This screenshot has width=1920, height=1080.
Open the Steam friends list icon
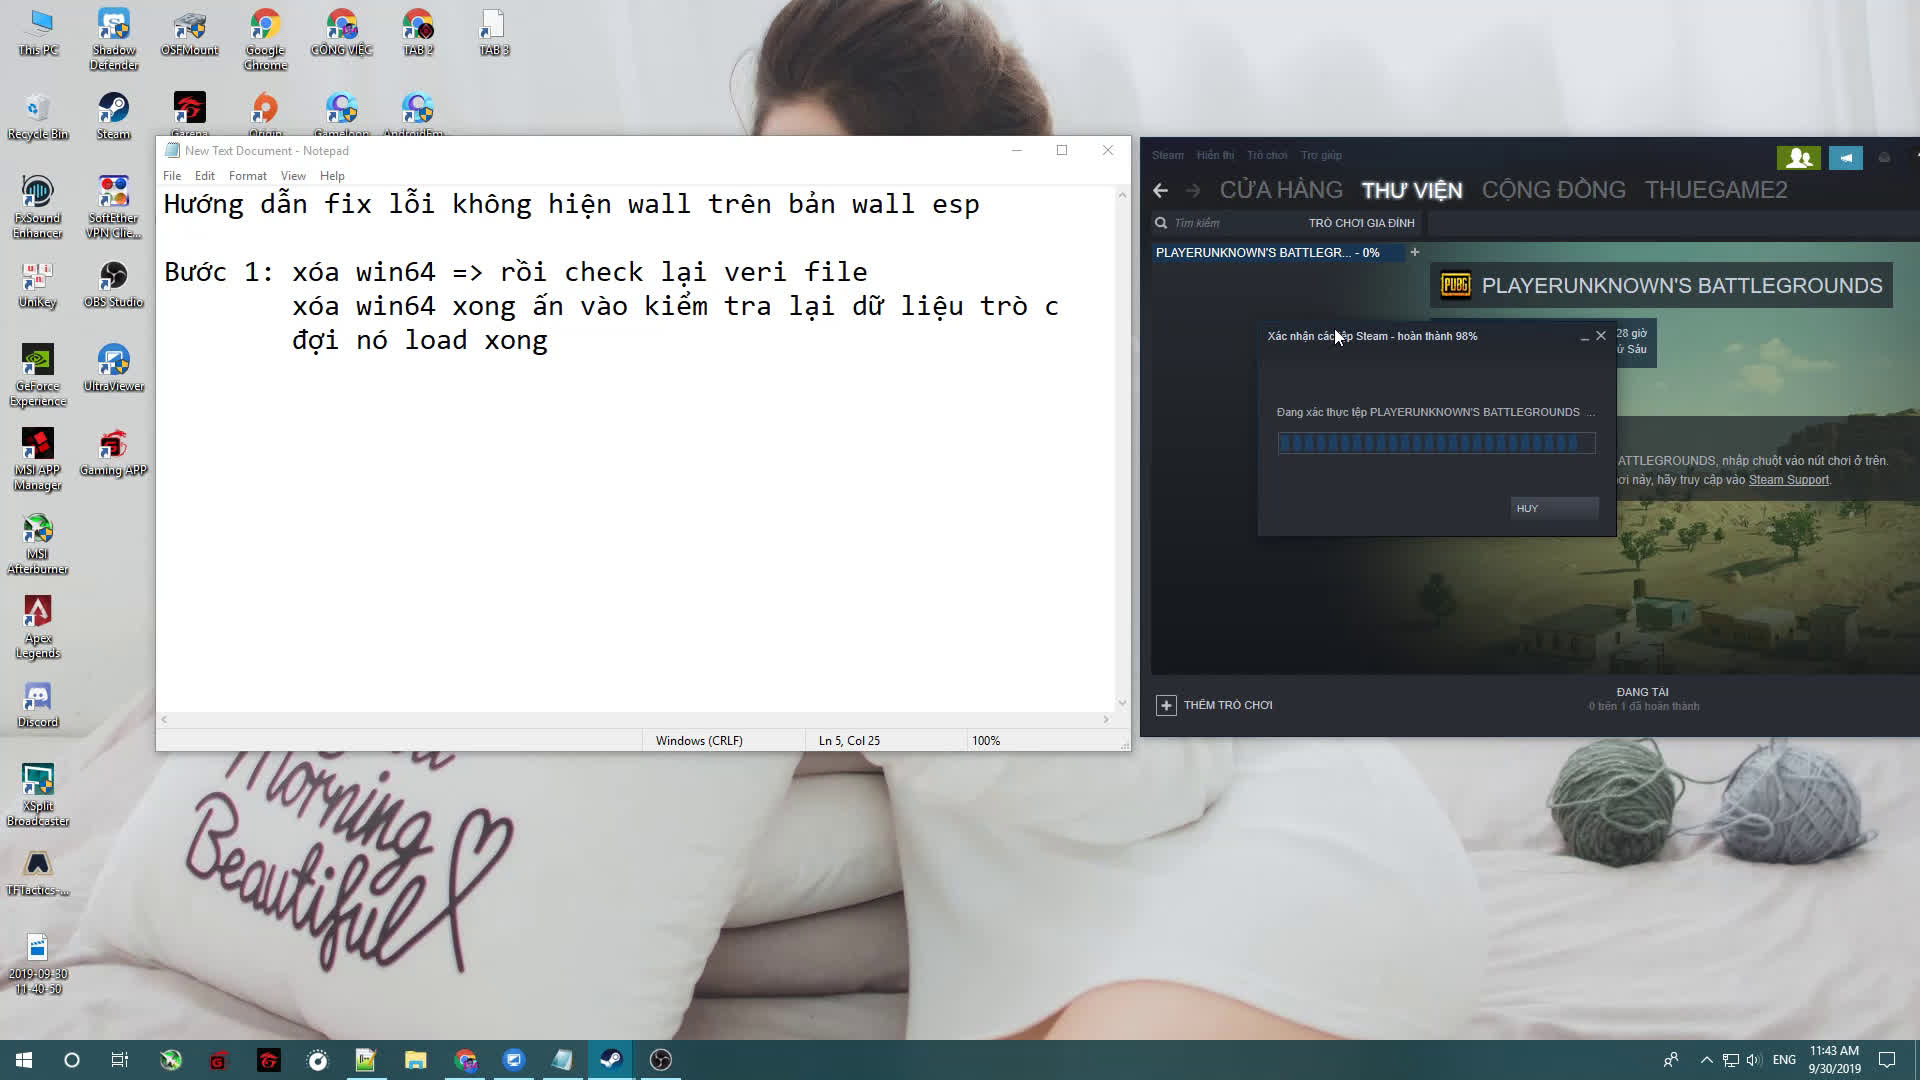(x=1798, y=157)
